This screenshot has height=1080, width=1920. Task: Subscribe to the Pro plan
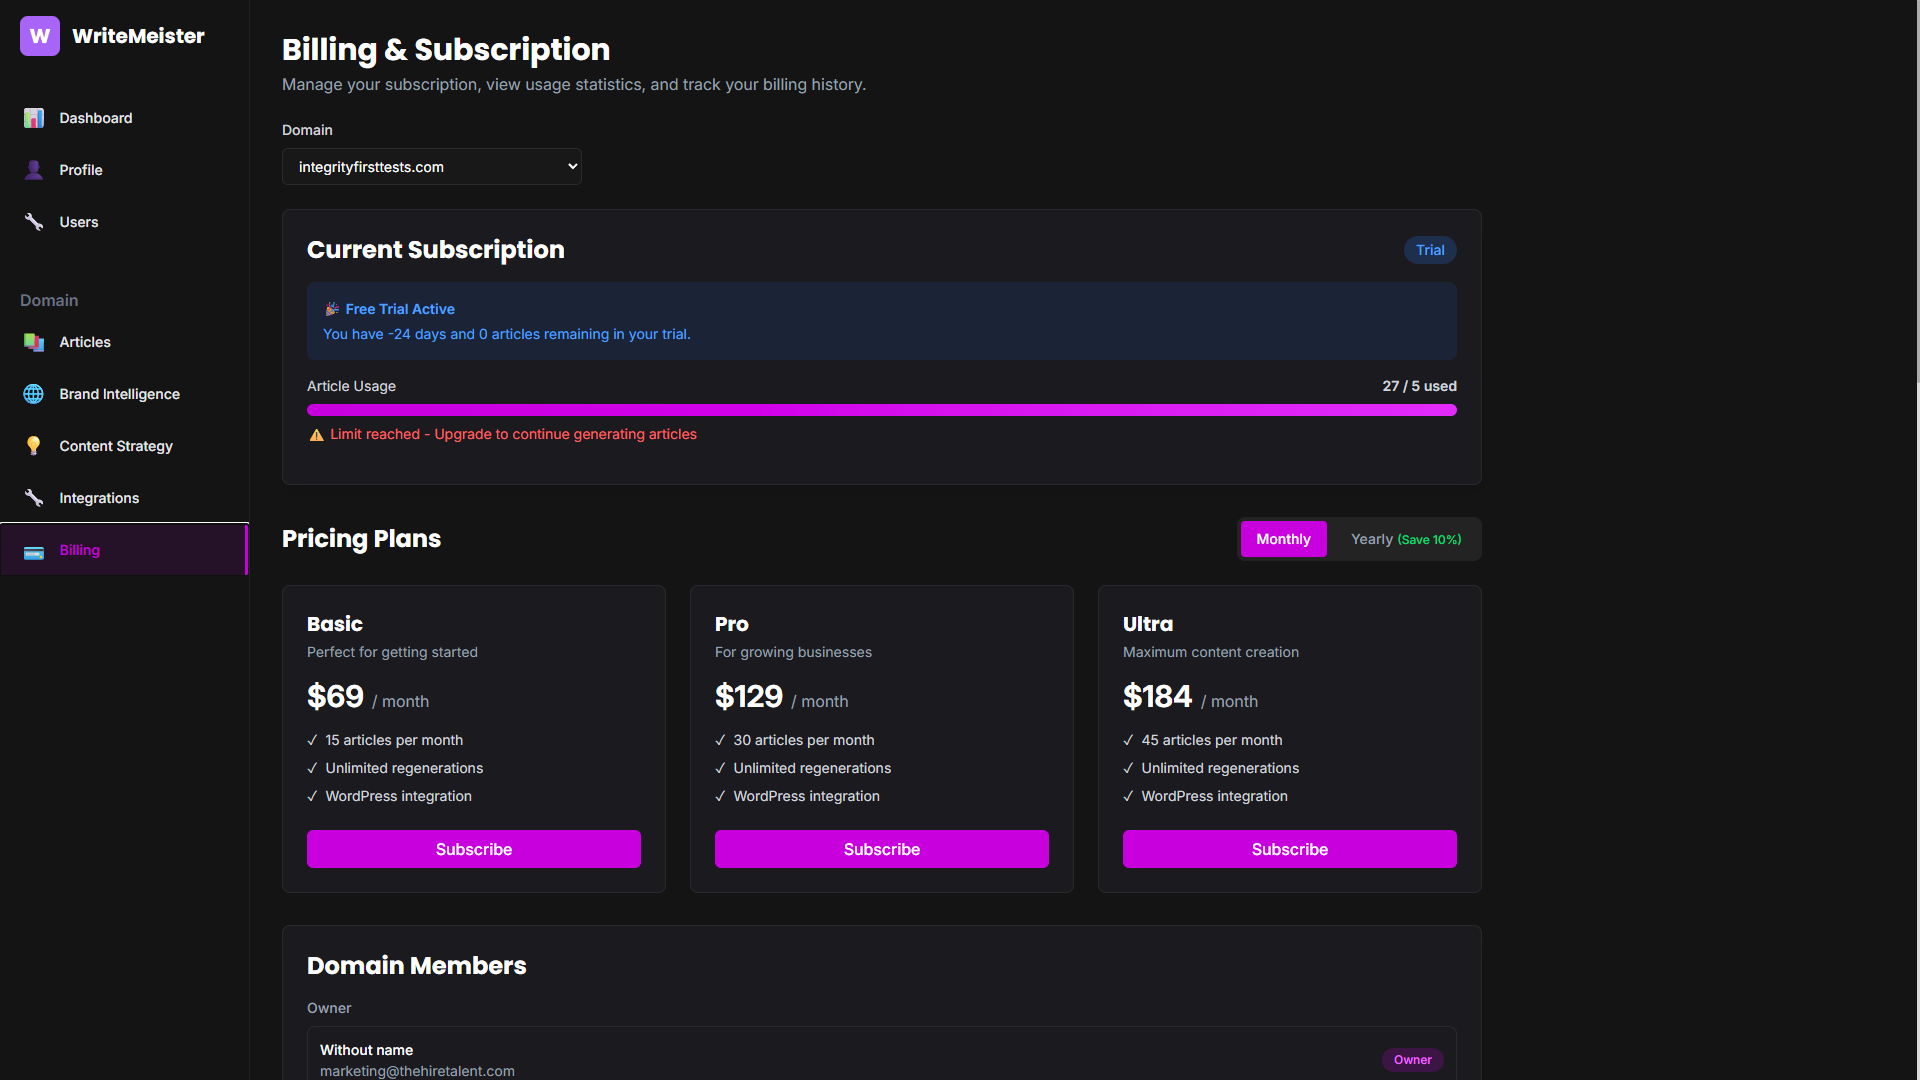(882, 849)
